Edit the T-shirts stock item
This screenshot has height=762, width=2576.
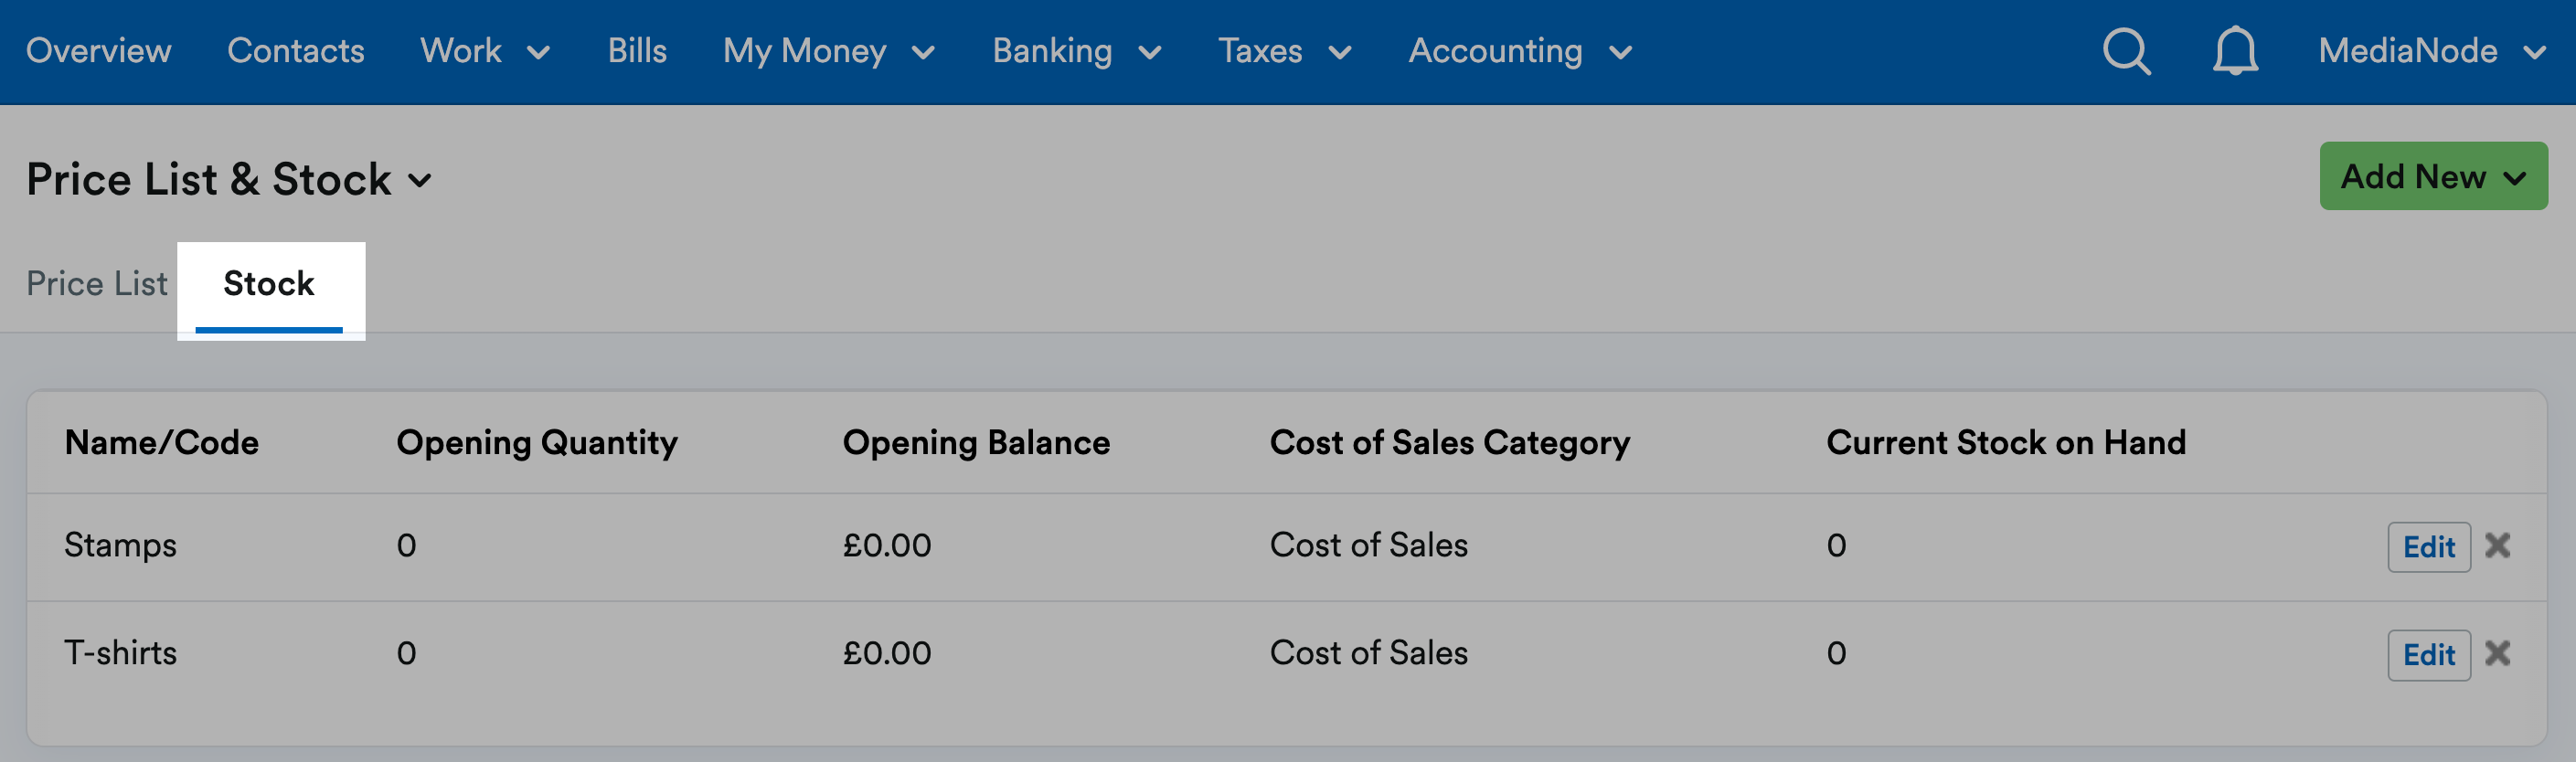click(x=2428, y=655)
